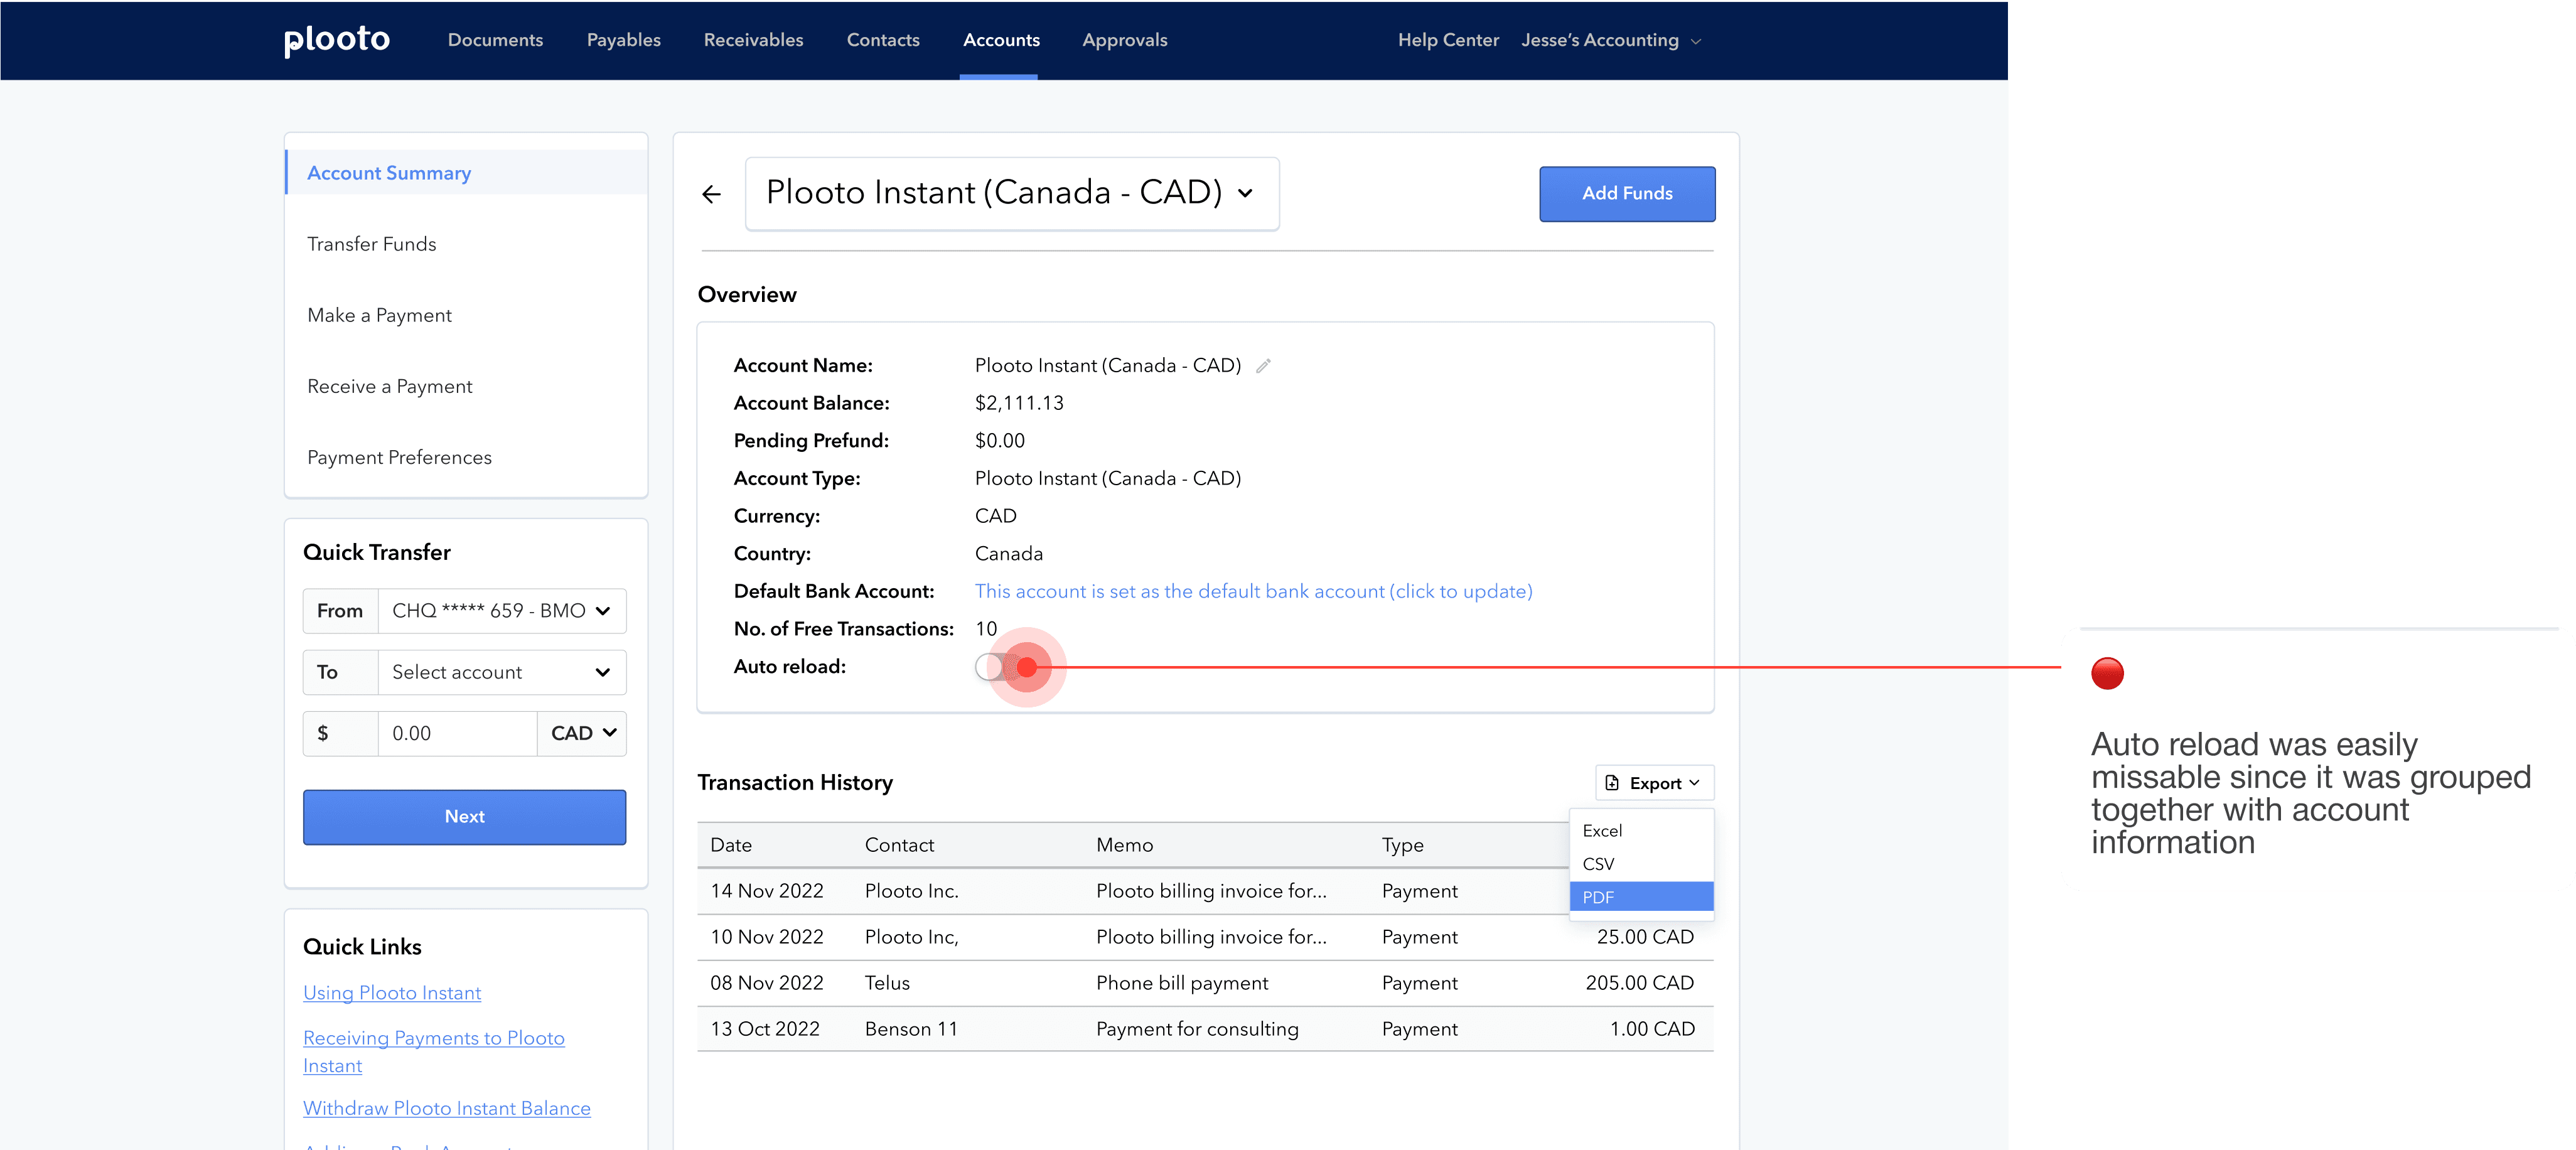This screenshot has height=1150, width=2576.
Task: Update the default bank account link
Action: coord(1253,592)
